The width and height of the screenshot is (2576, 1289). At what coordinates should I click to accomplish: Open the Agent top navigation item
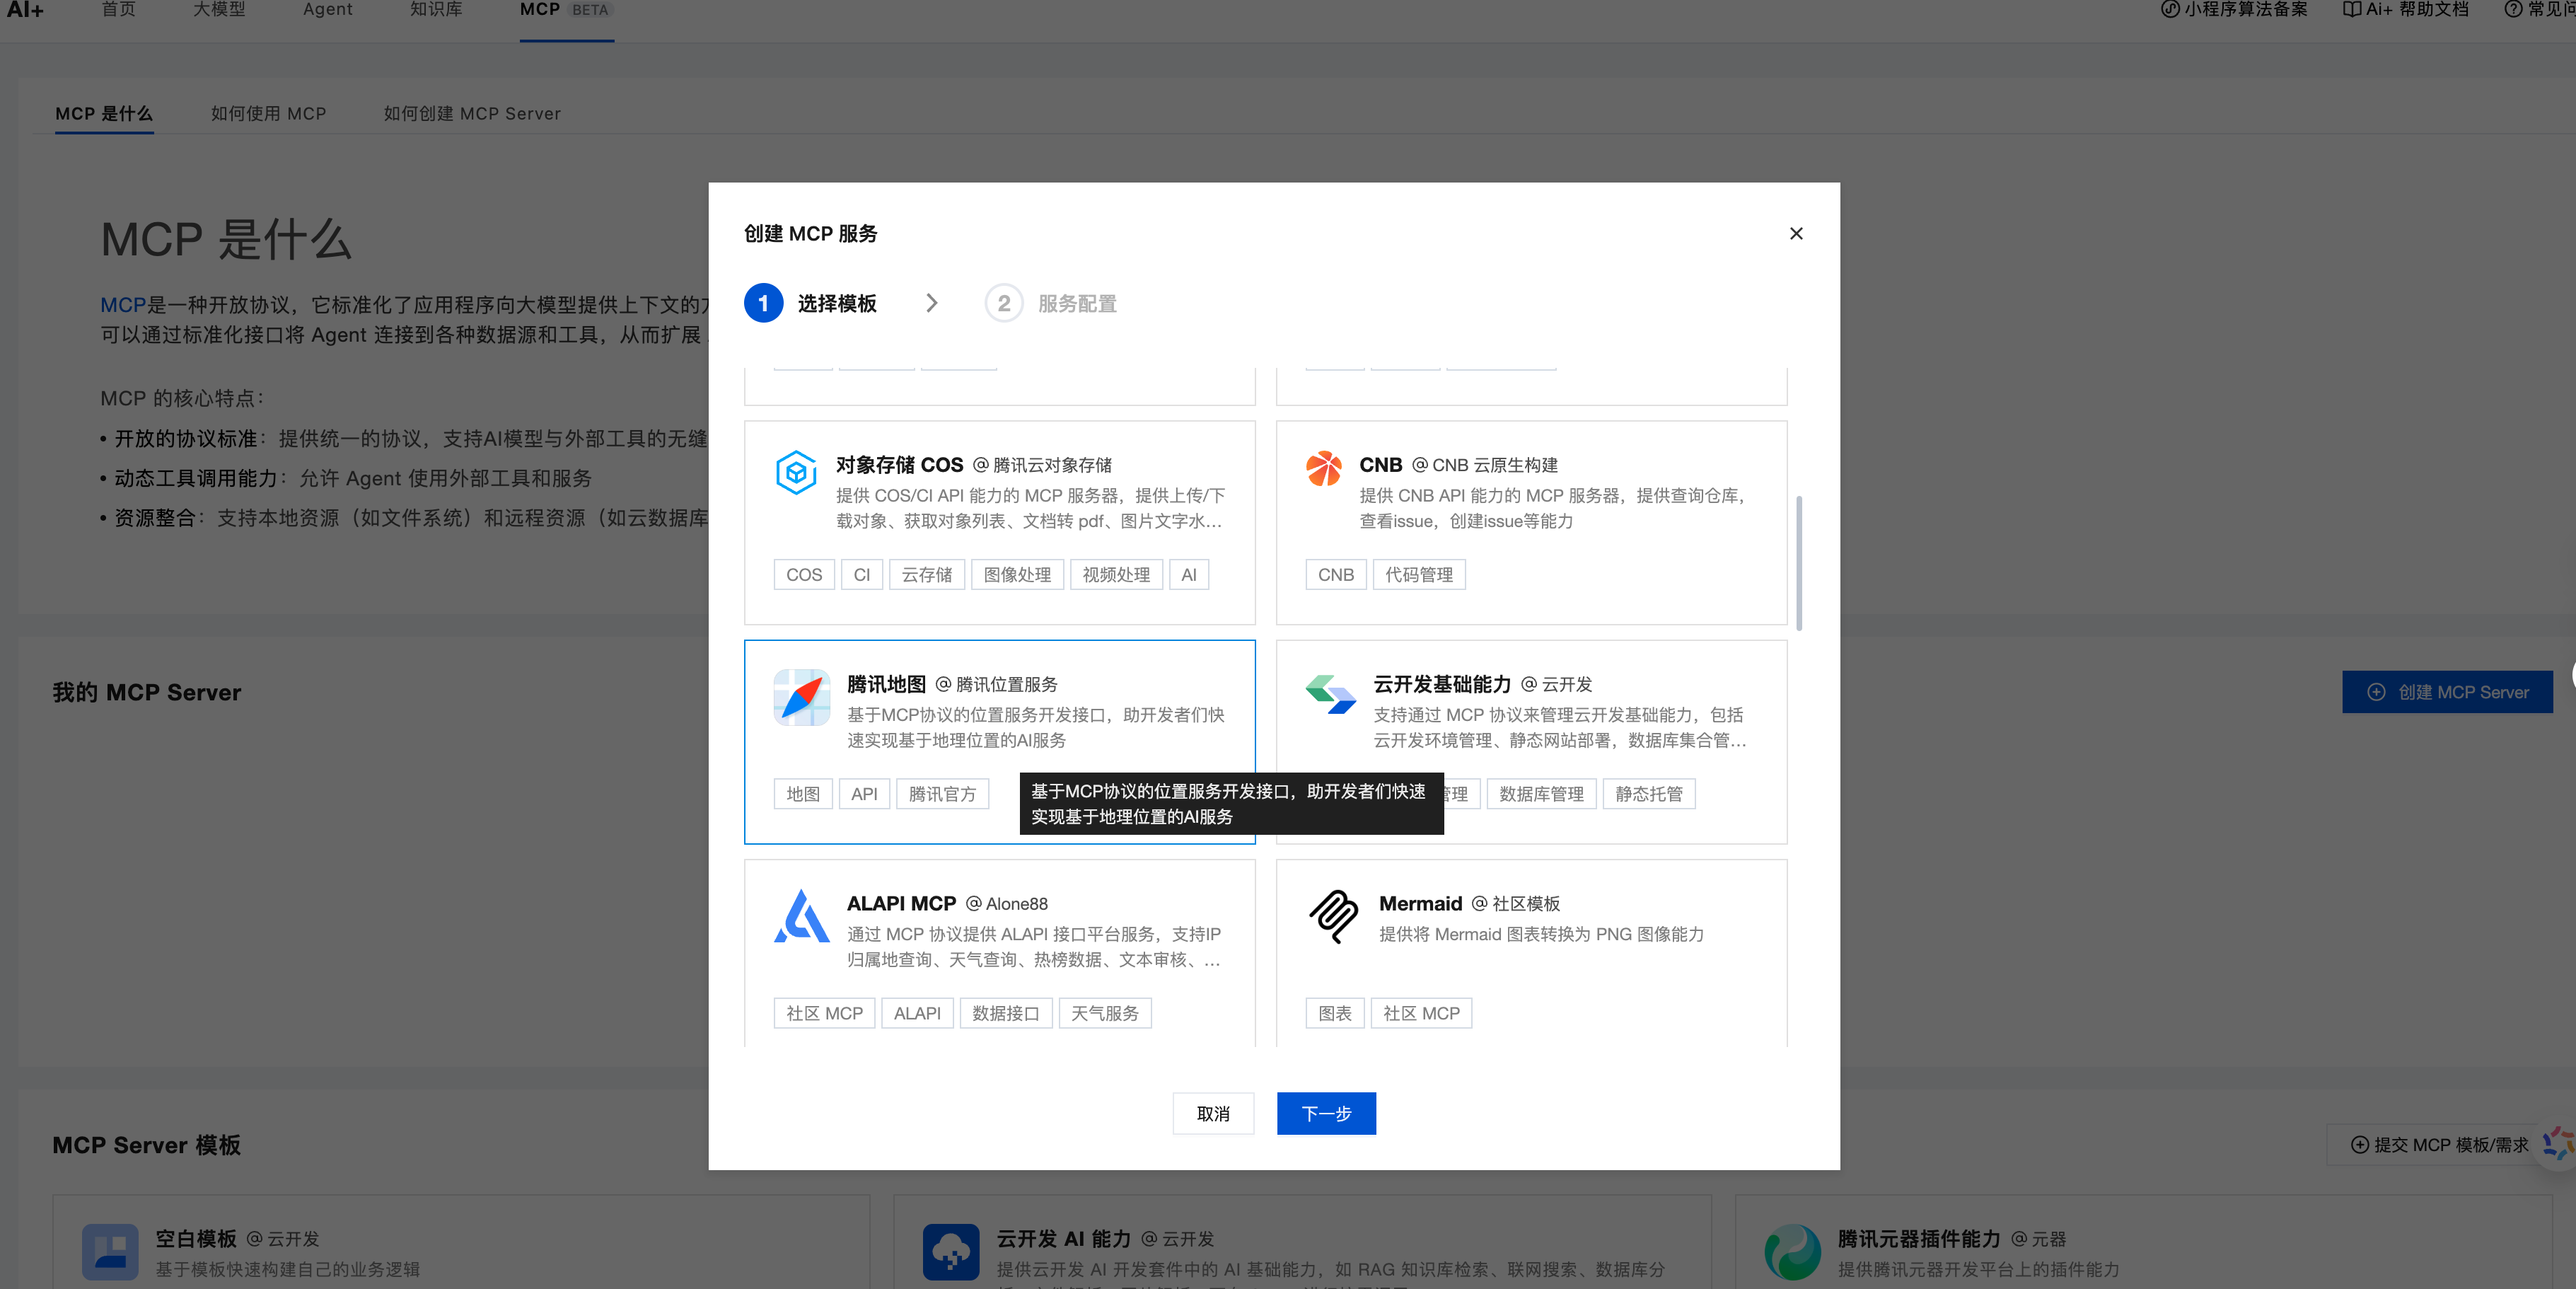pyautogui.click(x=327, y=10)
